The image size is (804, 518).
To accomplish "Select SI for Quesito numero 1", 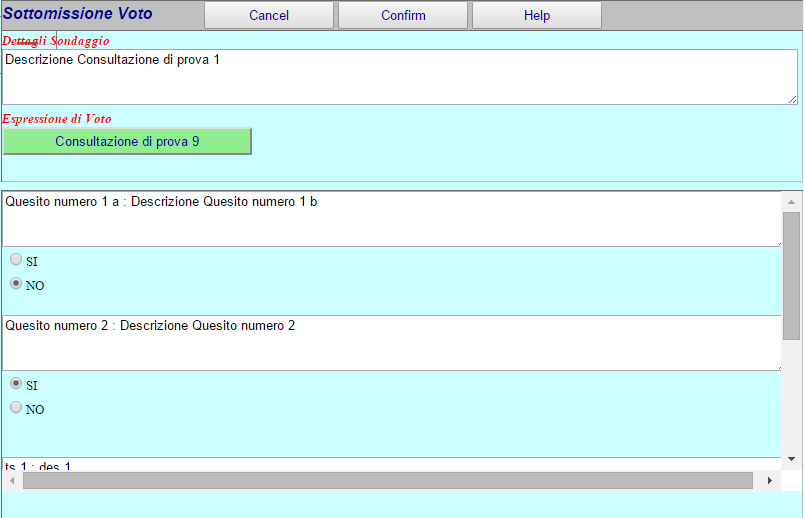I will tap(16, 260).
